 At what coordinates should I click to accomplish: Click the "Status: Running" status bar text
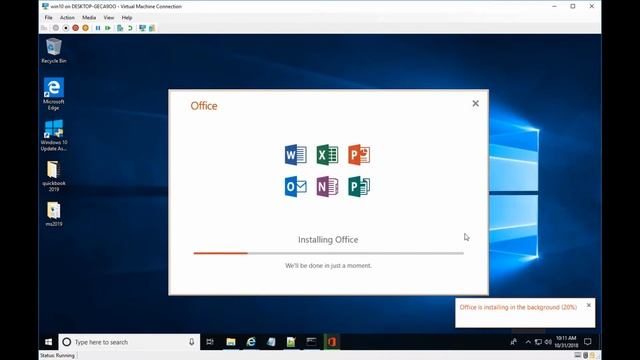(x=57, y=356)
